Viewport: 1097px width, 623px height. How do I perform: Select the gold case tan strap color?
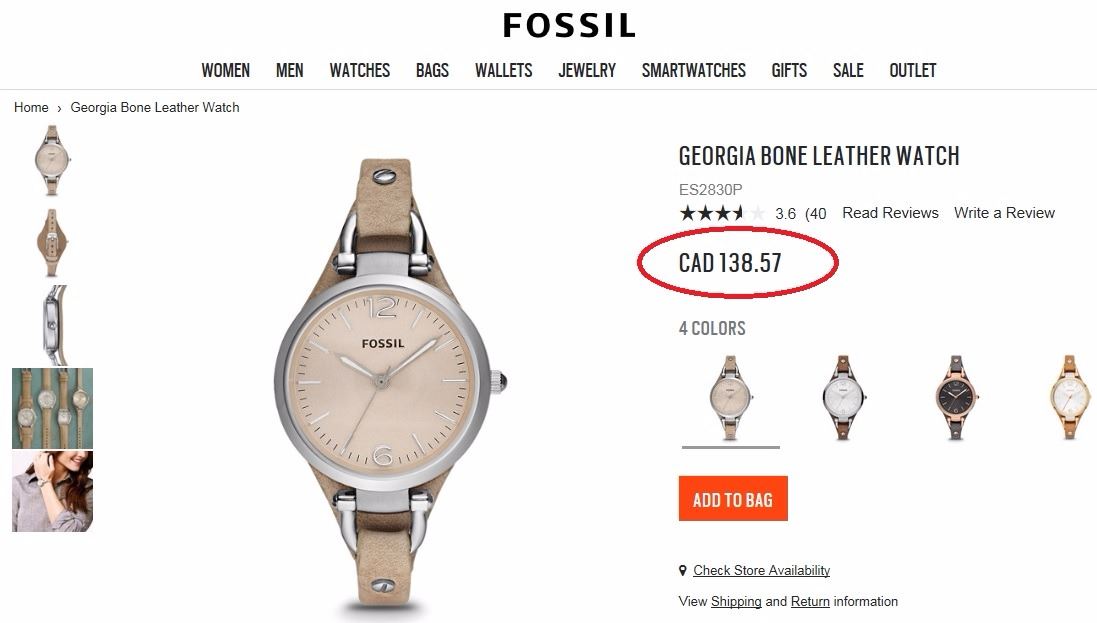click(1068, 397)
